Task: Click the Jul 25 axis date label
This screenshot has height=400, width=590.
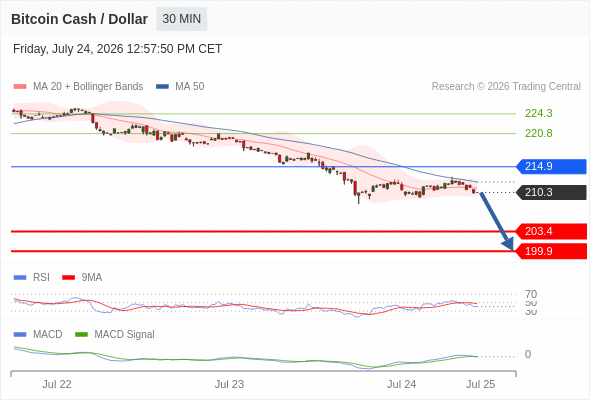Action: (x=481, y=384)
